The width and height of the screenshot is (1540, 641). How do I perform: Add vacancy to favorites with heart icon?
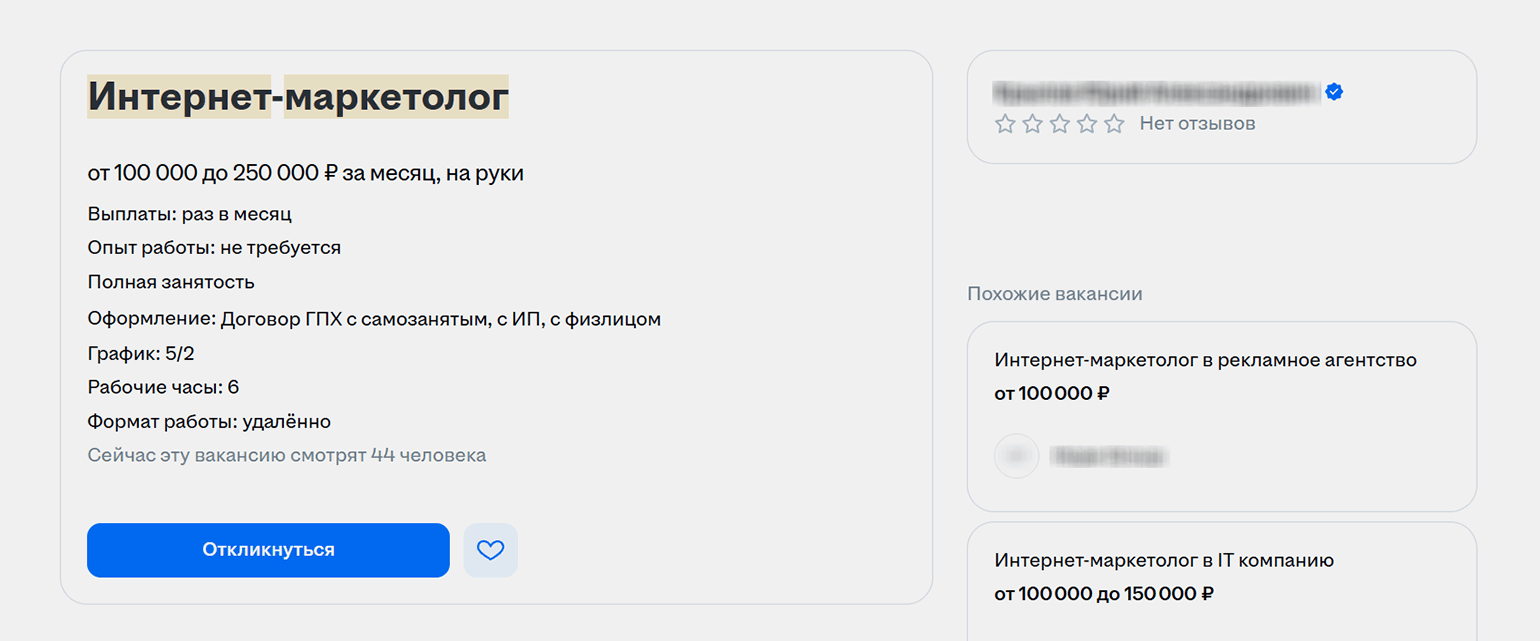(x=490, y=550)
